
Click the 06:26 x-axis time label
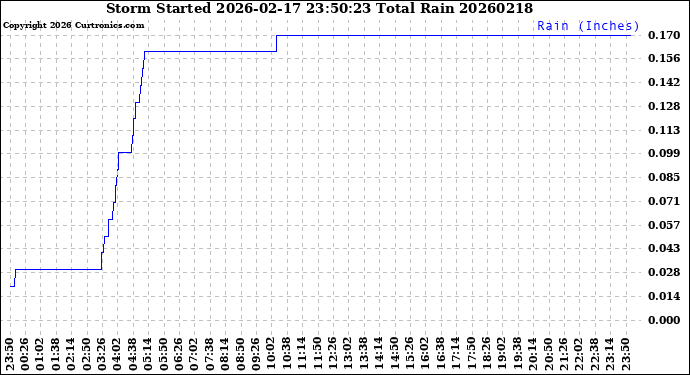179,354
